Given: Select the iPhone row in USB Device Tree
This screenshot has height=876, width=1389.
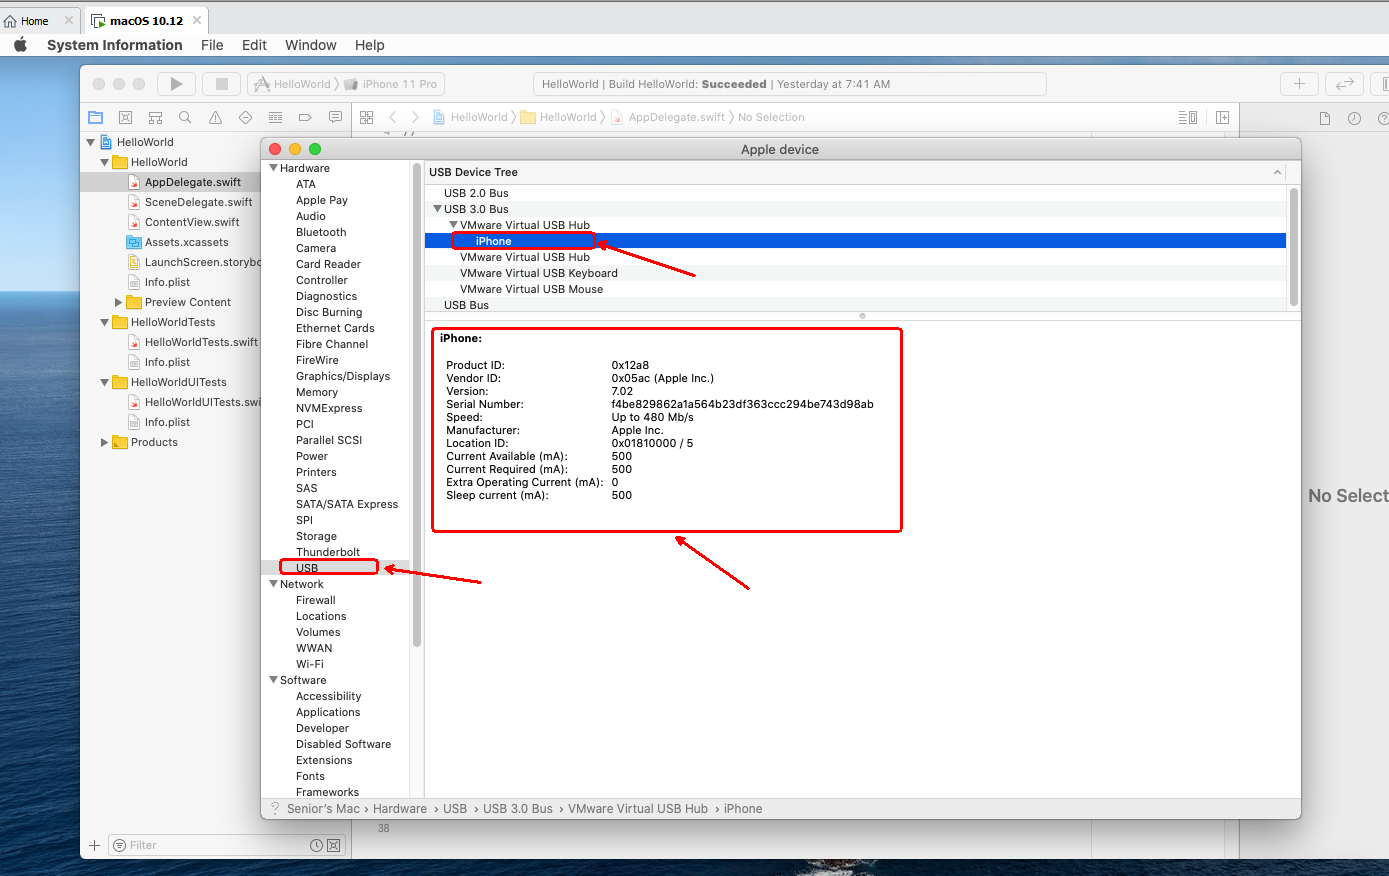Looking at the screenshot, I should (x=855, y=241).
